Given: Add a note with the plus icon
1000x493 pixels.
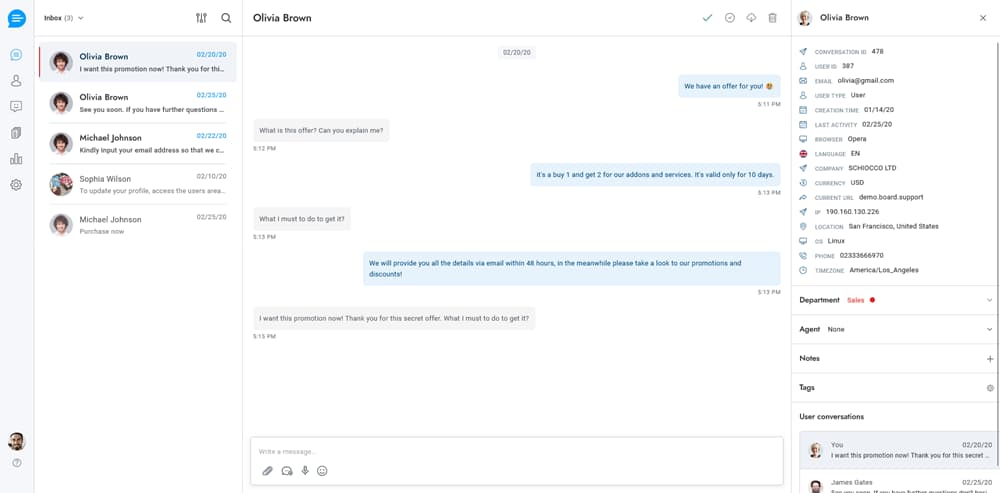Looking at the screenshot, I should coord(990,358).
